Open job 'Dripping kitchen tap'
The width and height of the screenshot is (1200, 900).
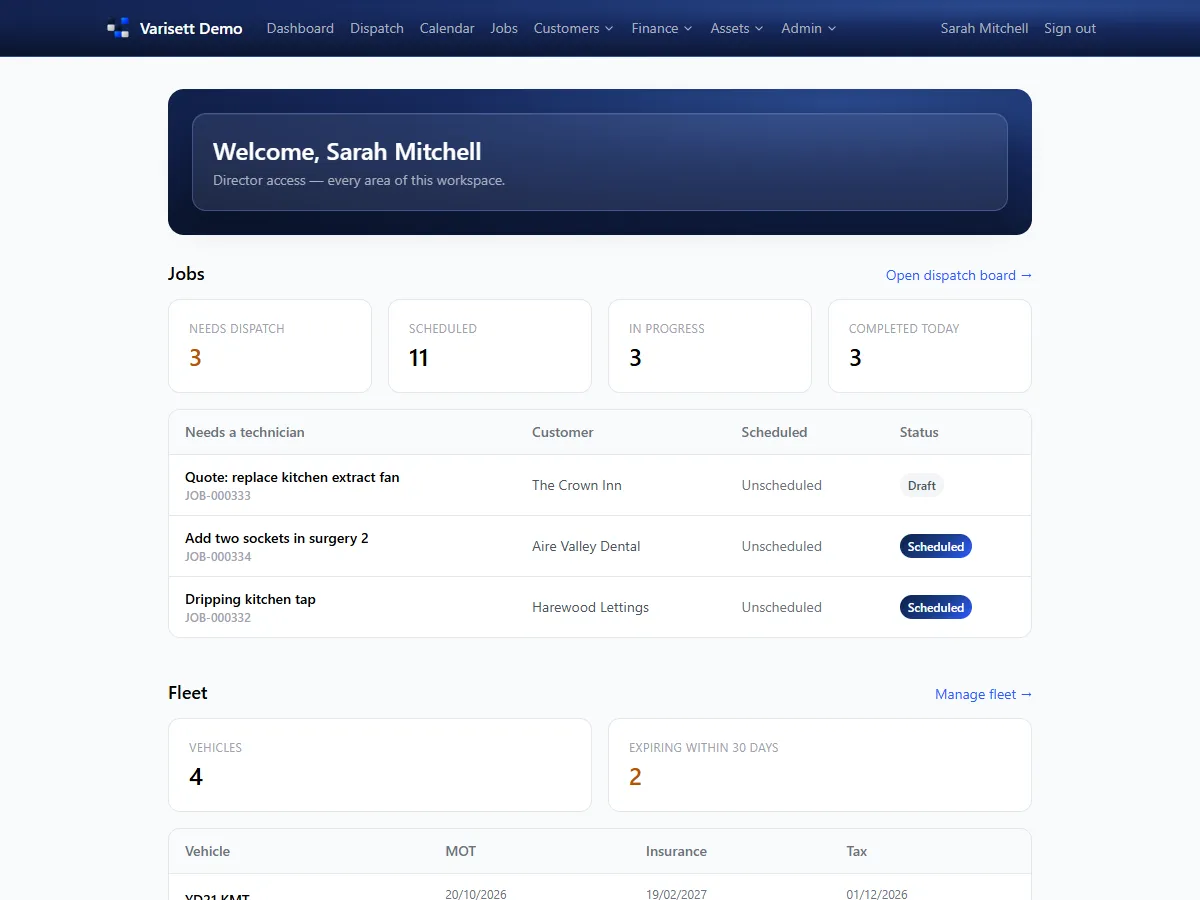click(250, 599)
